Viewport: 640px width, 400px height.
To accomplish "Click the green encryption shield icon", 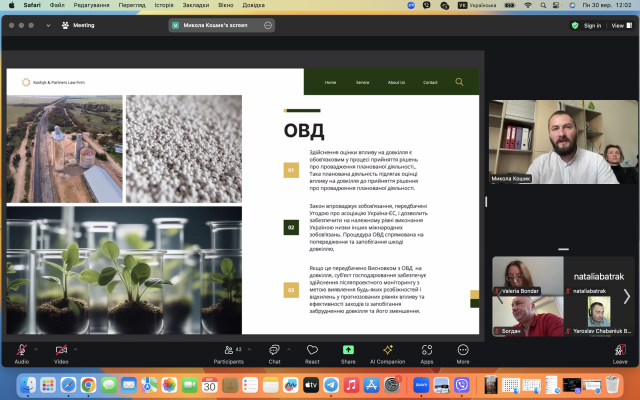I will [x=575, y=25].
